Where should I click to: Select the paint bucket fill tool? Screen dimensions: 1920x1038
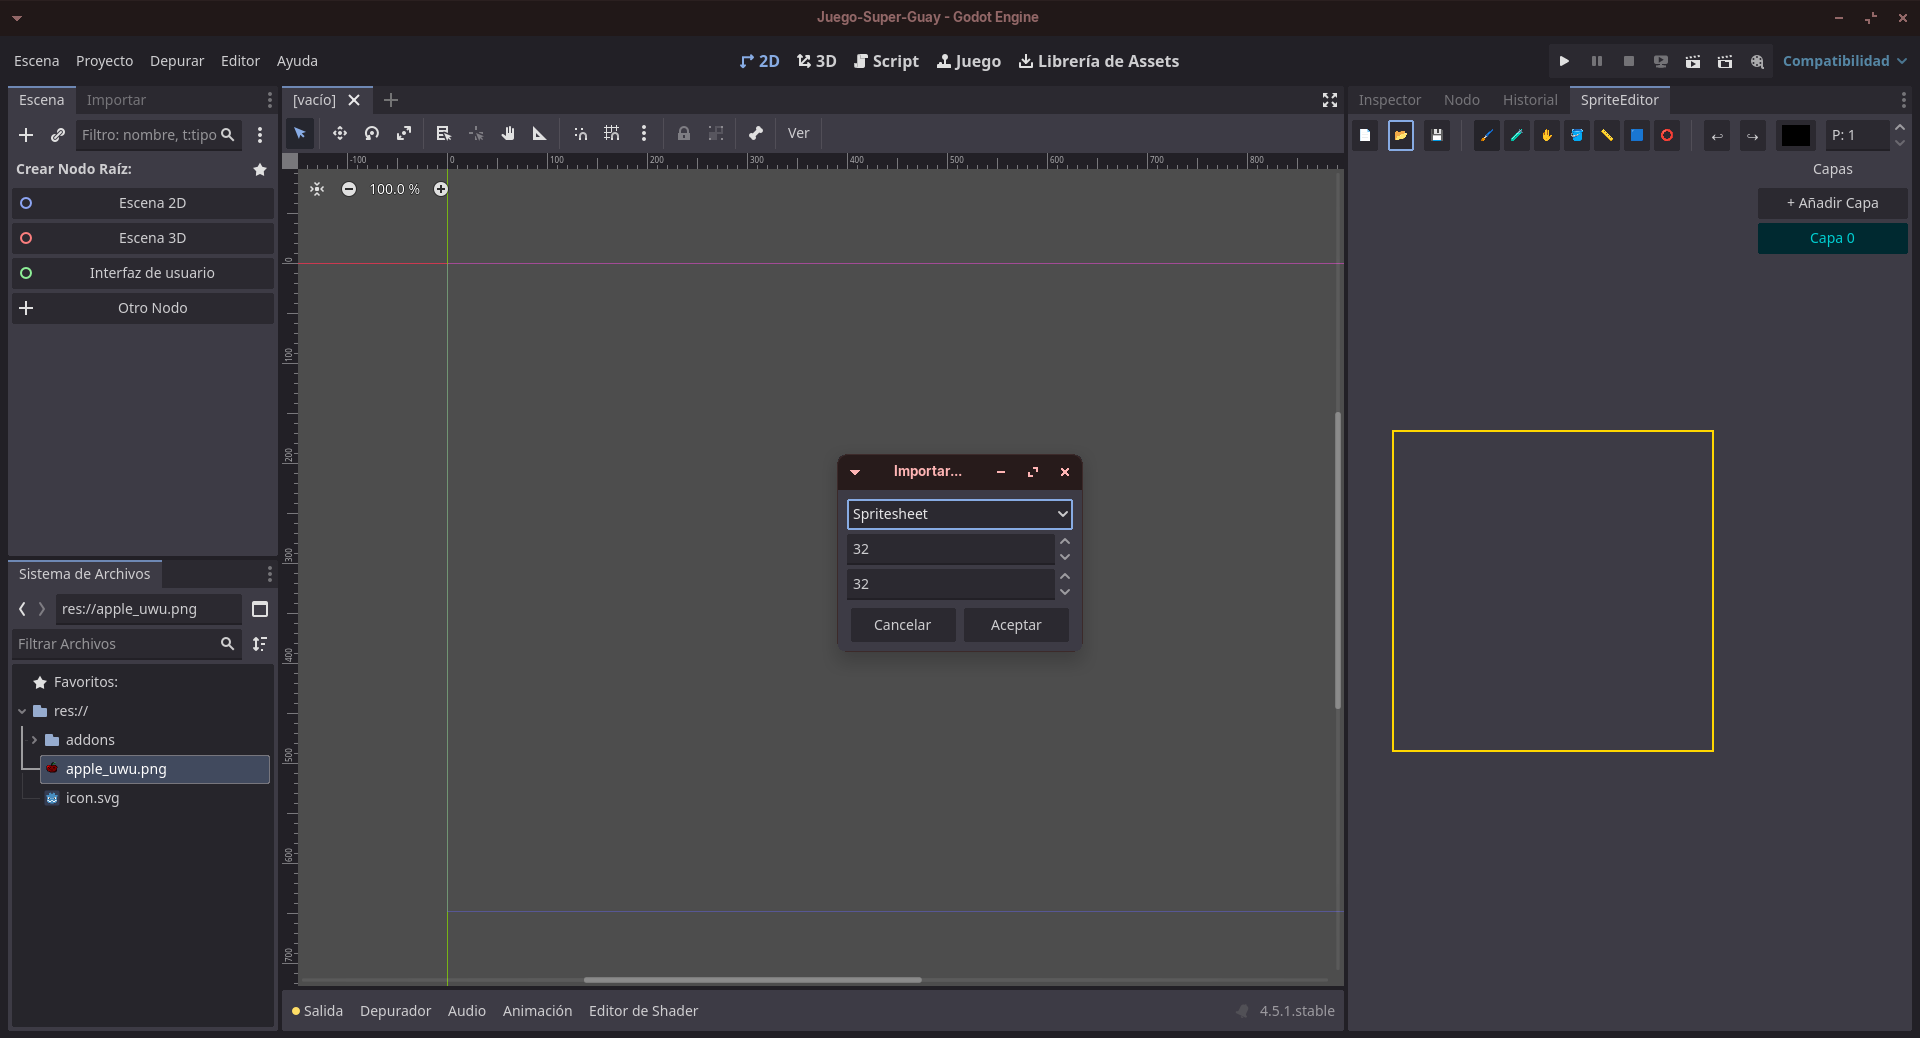(x=1577, y=136)
